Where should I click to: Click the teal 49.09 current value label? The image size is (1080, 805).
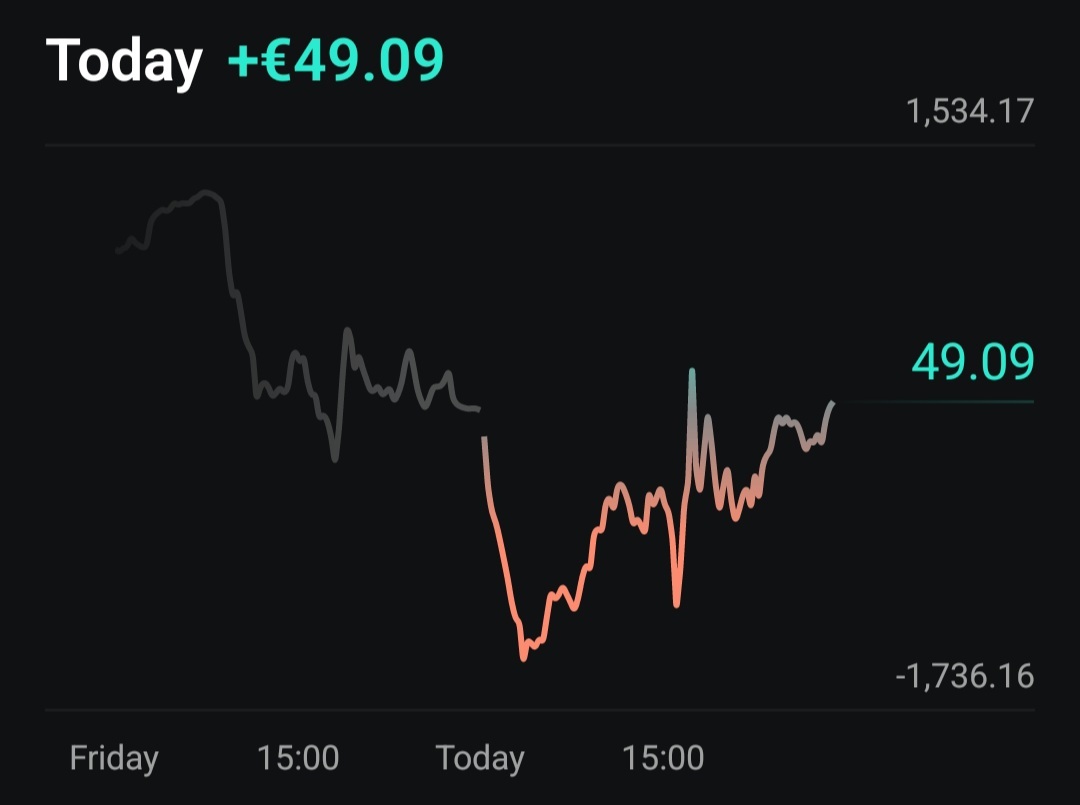[x=972, y=362]
